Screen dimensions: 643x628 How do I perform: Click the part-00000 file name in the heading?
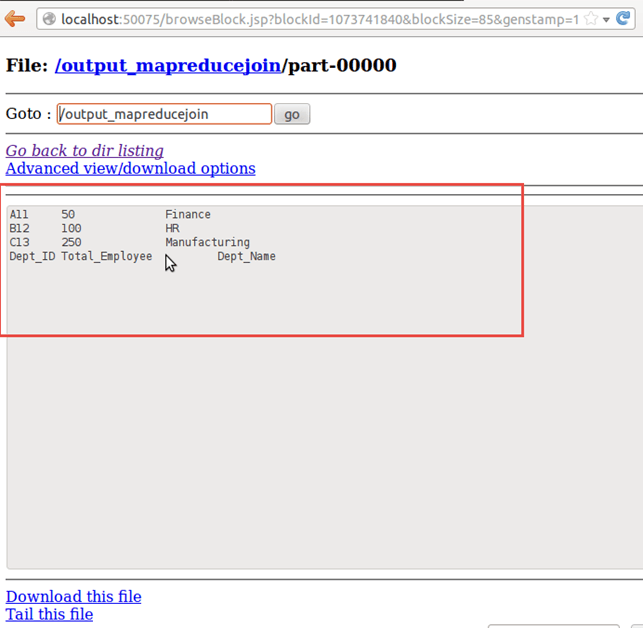pyautogui.click(x=342, y=66)
